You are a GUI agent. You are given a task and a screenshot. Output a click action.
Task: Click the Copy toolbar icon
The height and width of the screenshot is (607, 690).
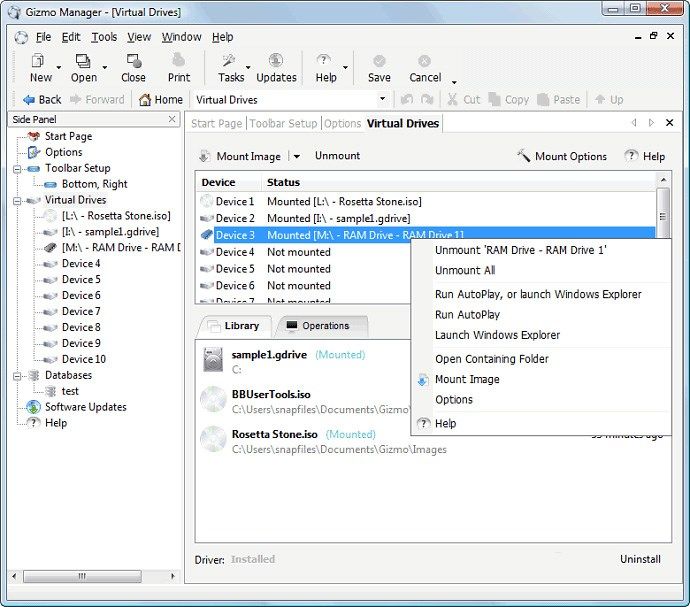pyautogui.click(x=494, y=99)
